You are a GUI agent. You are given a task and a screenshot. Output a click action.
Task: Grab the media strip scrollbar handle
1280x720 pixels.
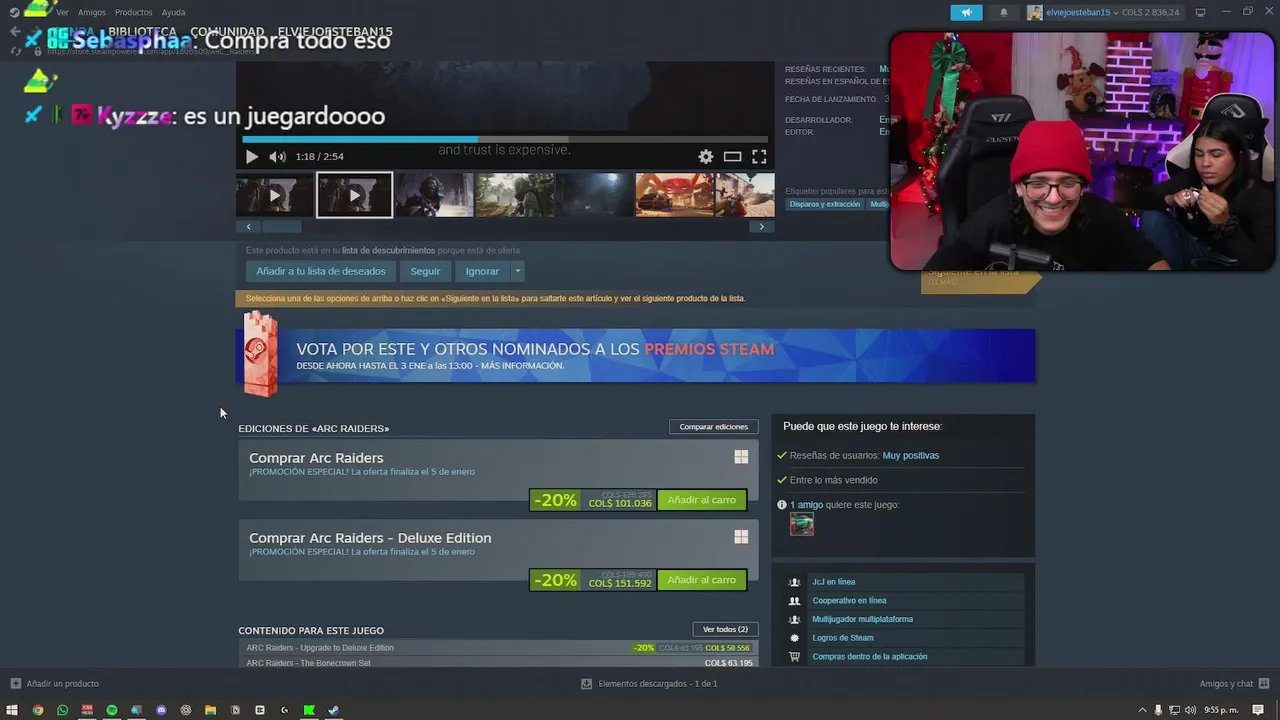pyautogui.click(x=282, y=227)
